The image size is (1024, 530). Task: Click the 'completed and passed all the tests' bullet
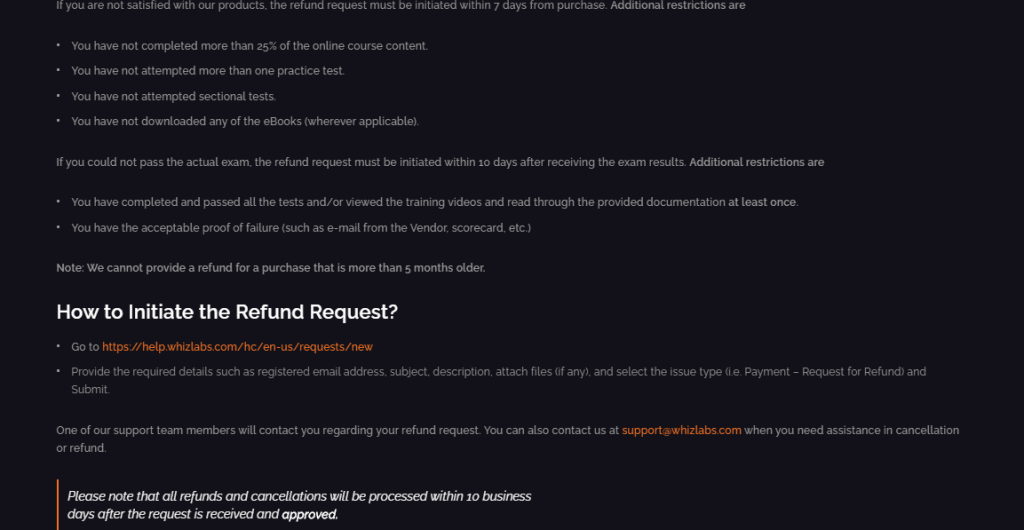point(434,202)
